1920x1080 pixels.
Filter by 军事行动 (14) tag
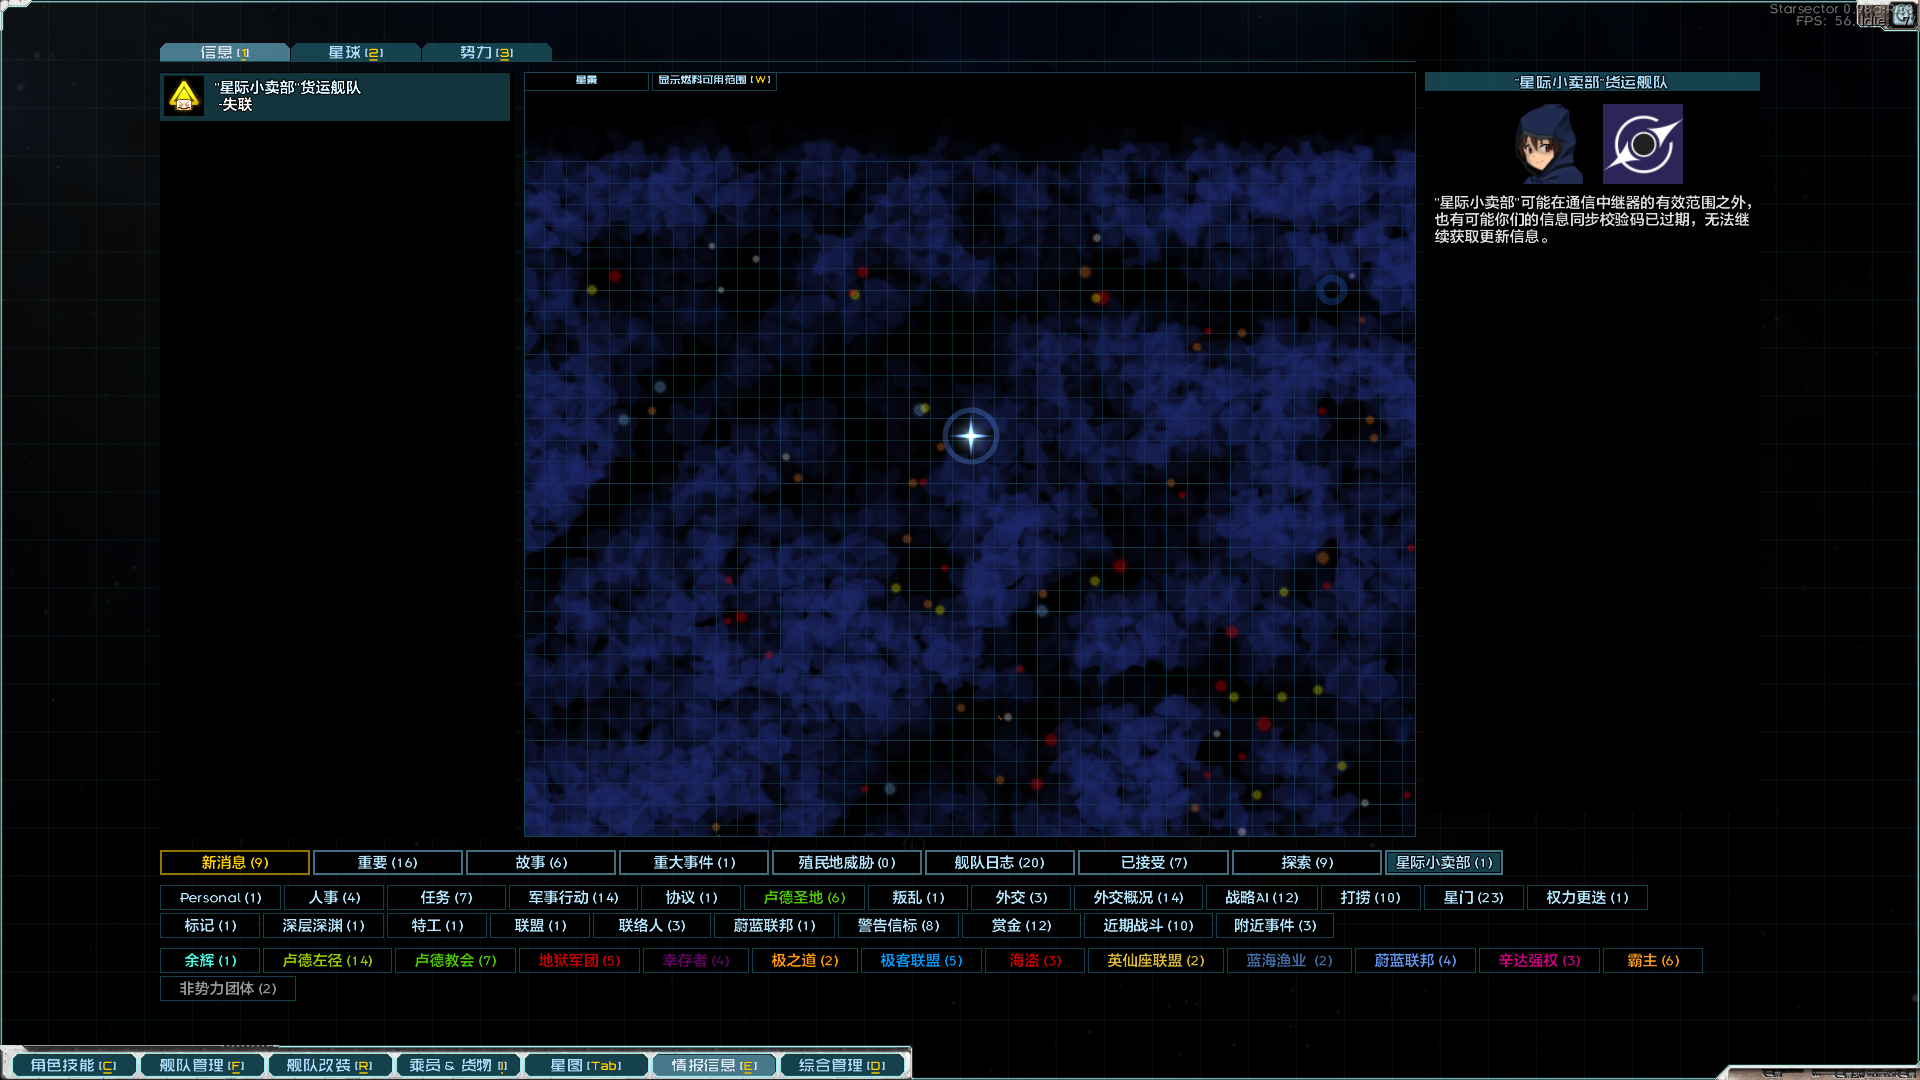click(x=573, y=897)
